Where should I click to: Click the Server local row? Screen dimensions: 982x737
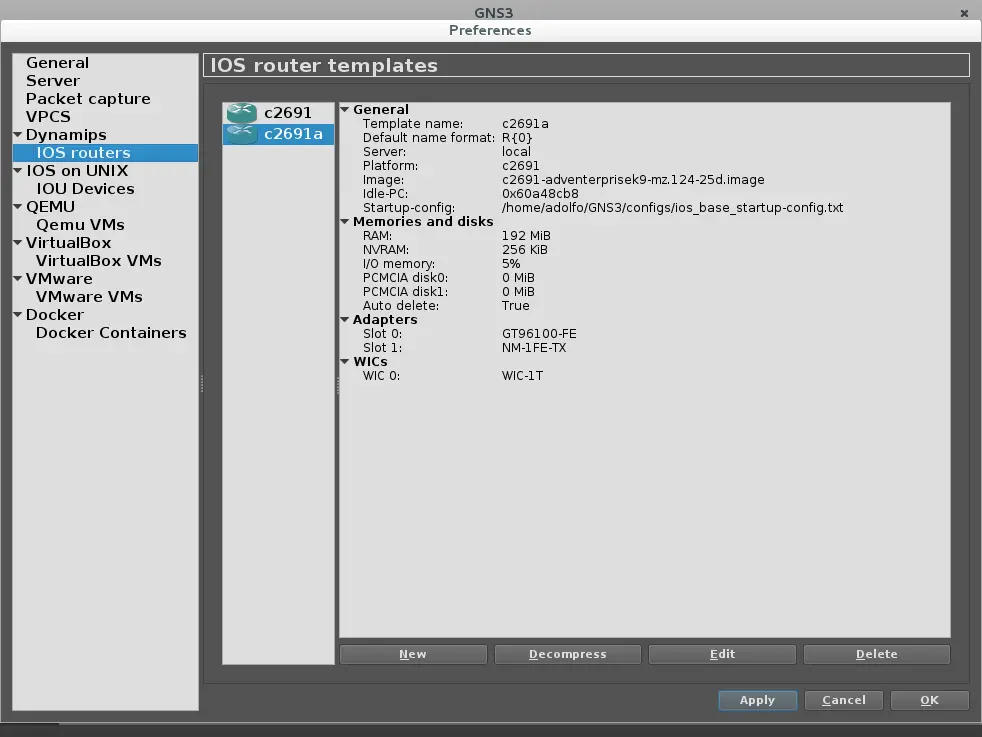pyautogui.click(x=645, y=152)
